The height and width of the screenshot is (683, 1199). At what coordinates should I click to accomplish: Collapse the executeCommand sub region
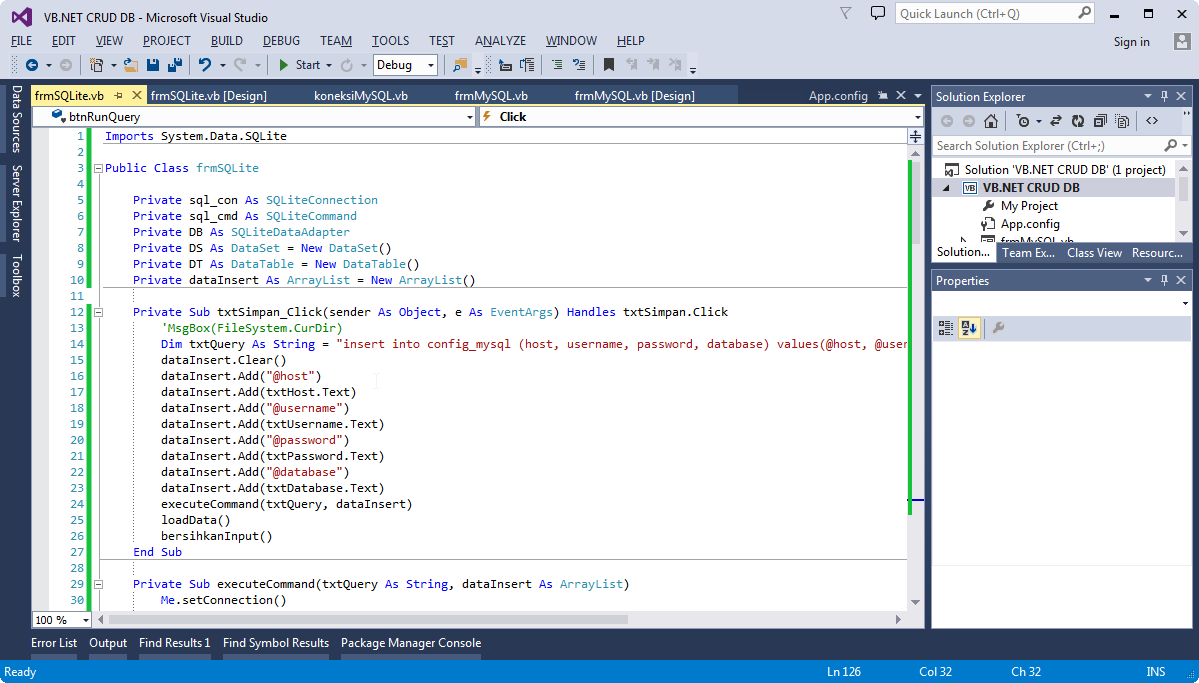click(x=98, y=584)
